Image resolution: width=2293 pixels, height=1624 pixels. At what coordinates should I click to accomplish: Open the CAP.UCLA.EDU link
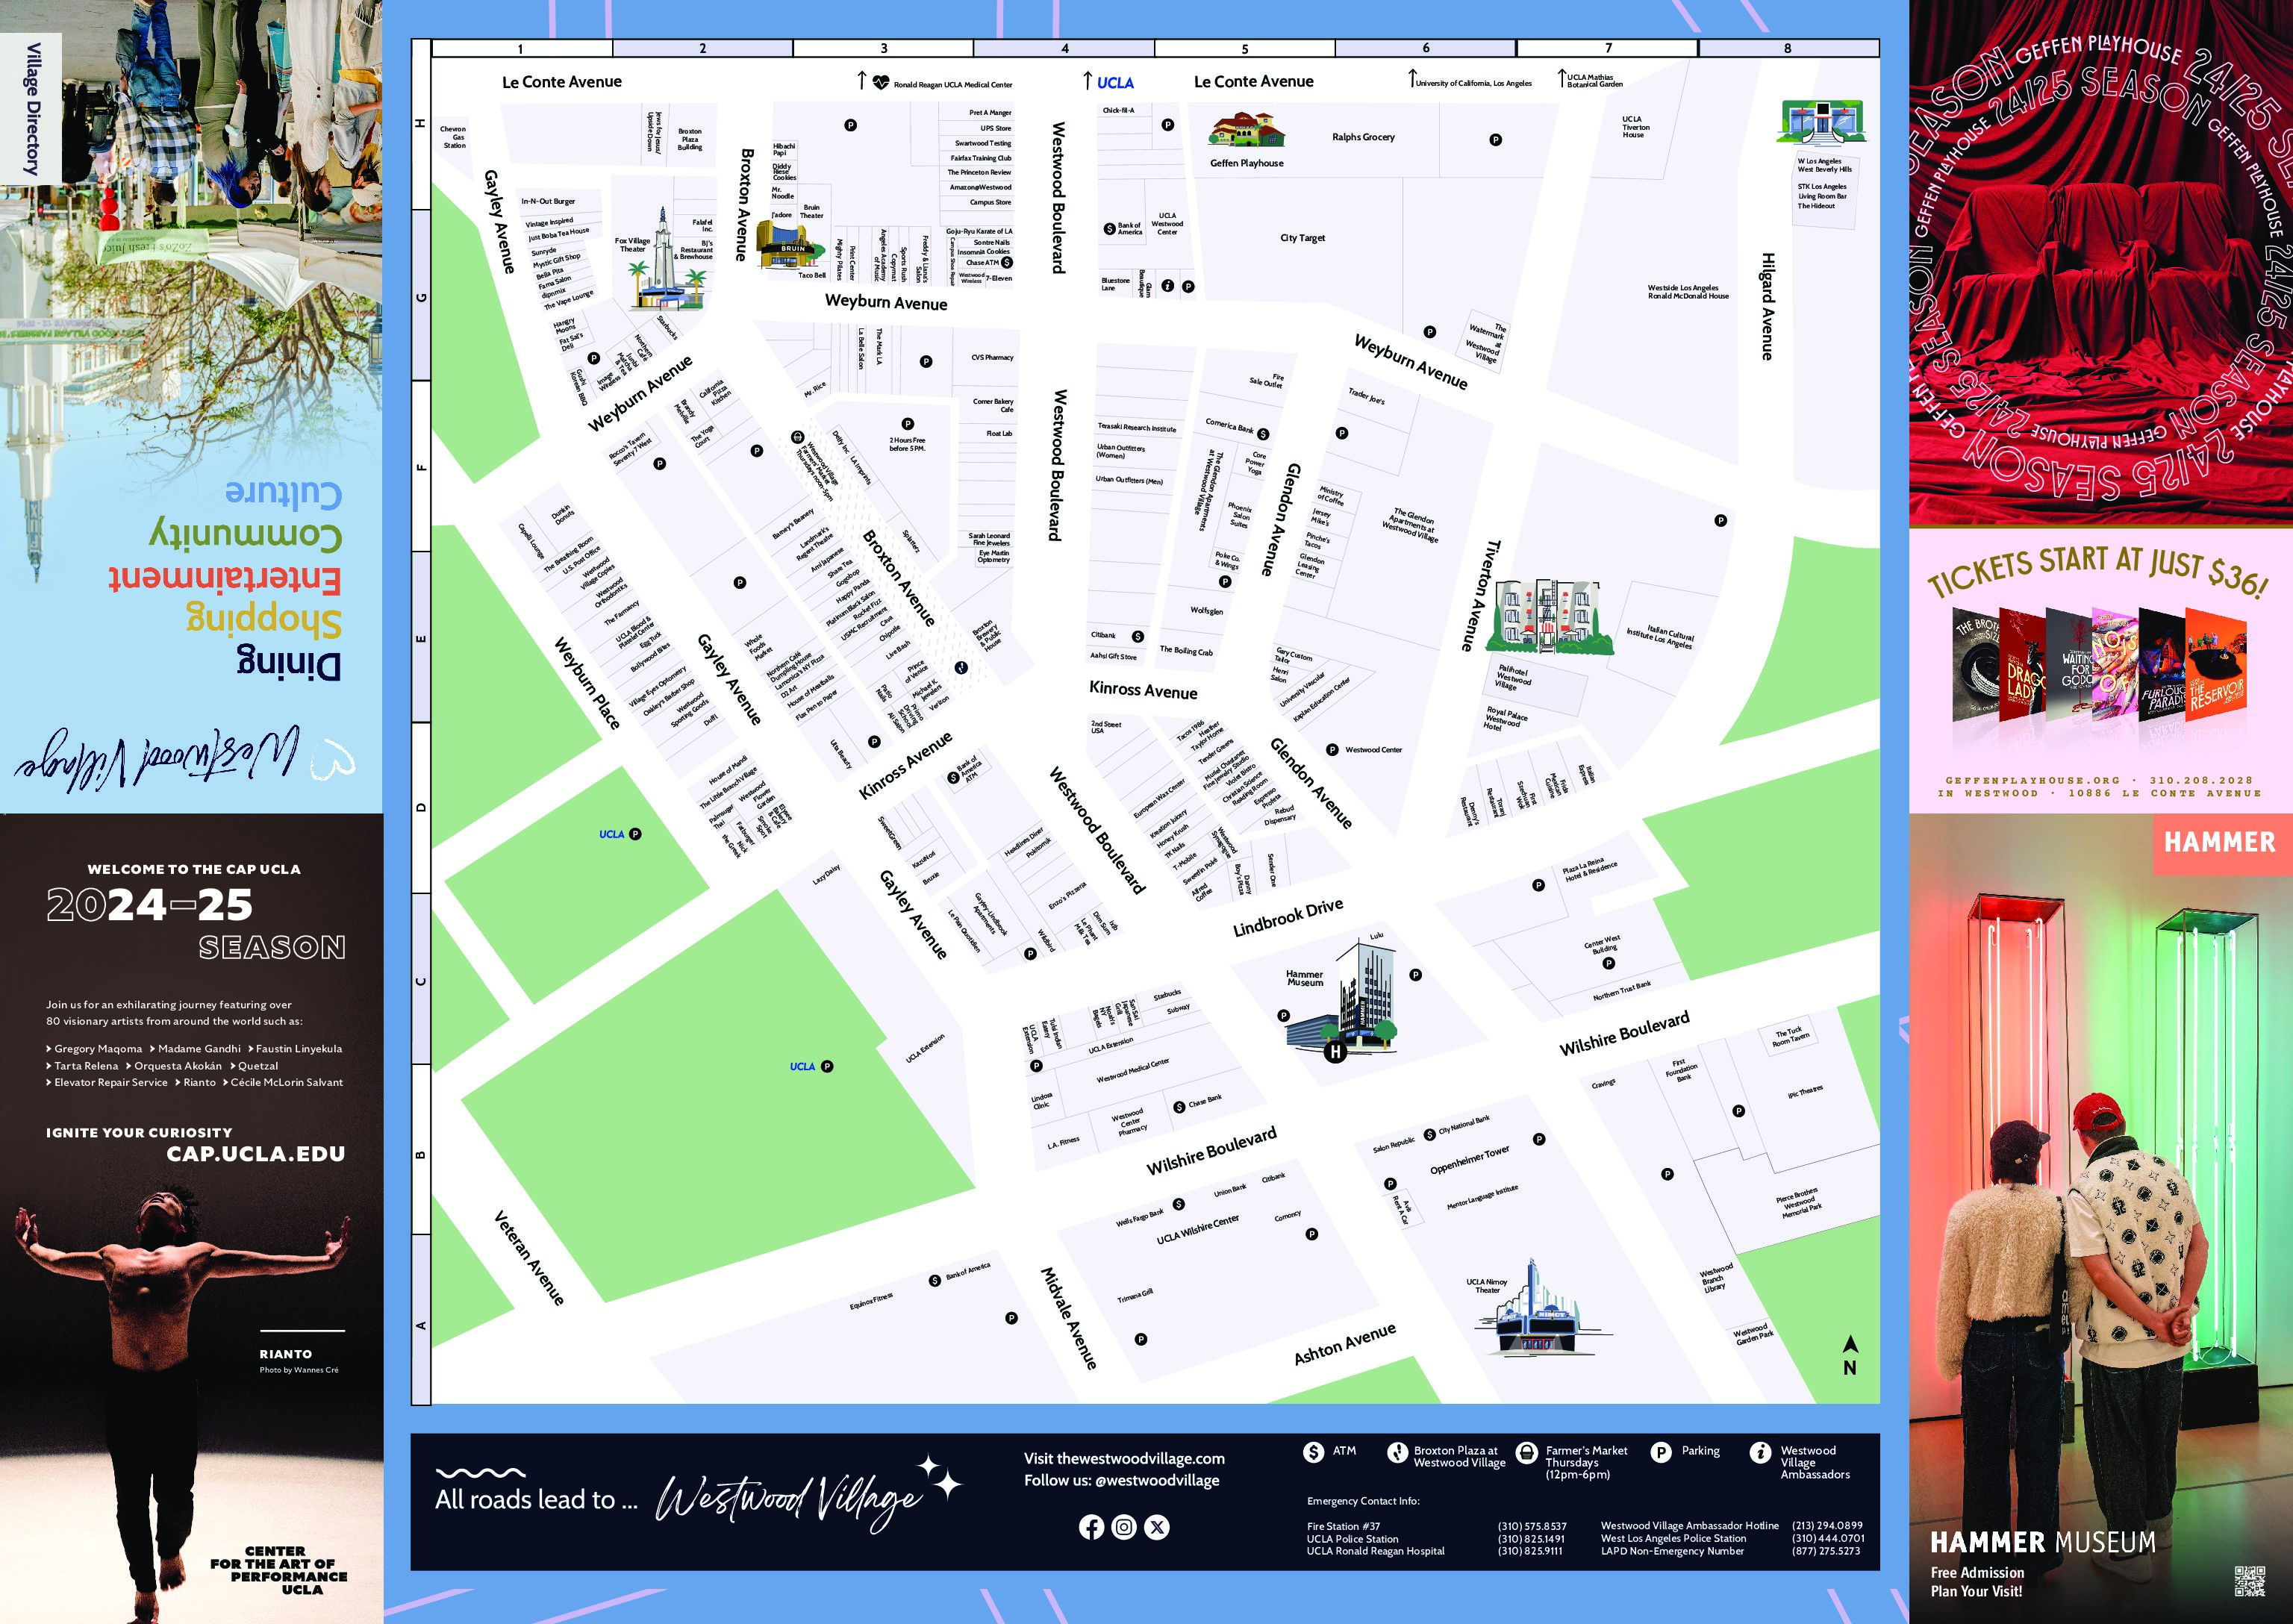[256, 1153]
